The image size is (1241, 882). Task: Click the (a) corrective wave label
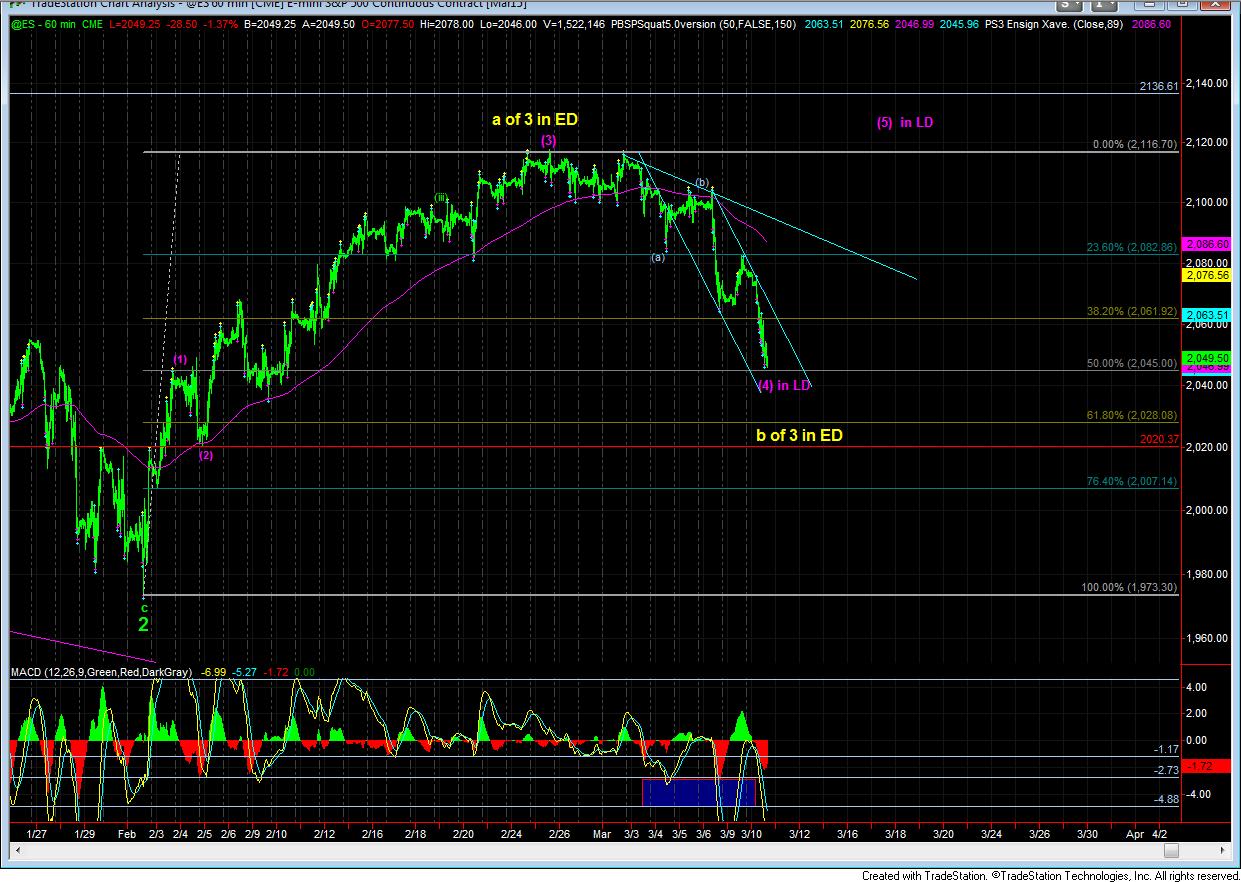[658, 257]
